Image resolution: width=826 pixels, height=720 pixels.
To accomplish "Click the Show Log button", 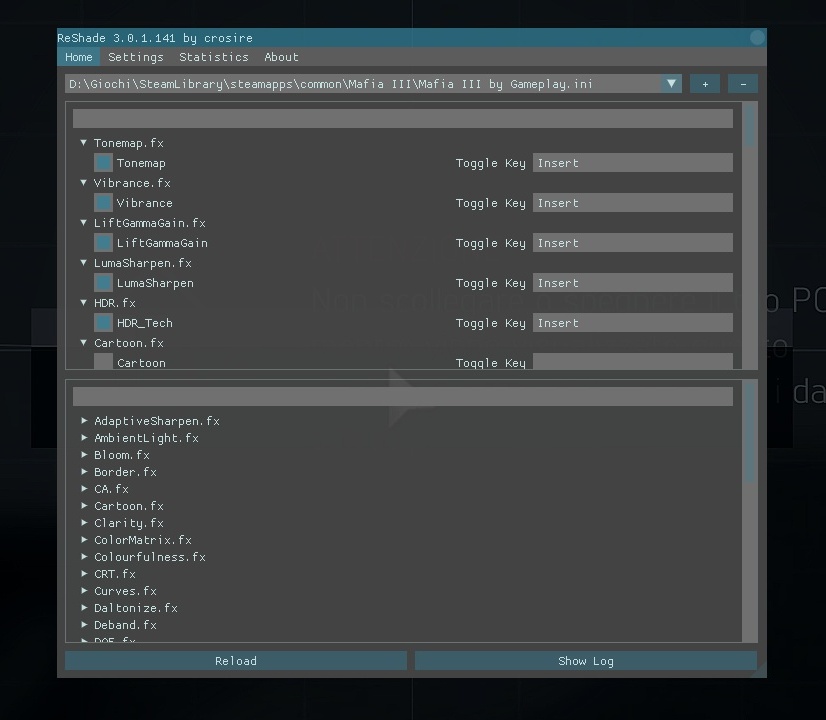I will 586,661.
